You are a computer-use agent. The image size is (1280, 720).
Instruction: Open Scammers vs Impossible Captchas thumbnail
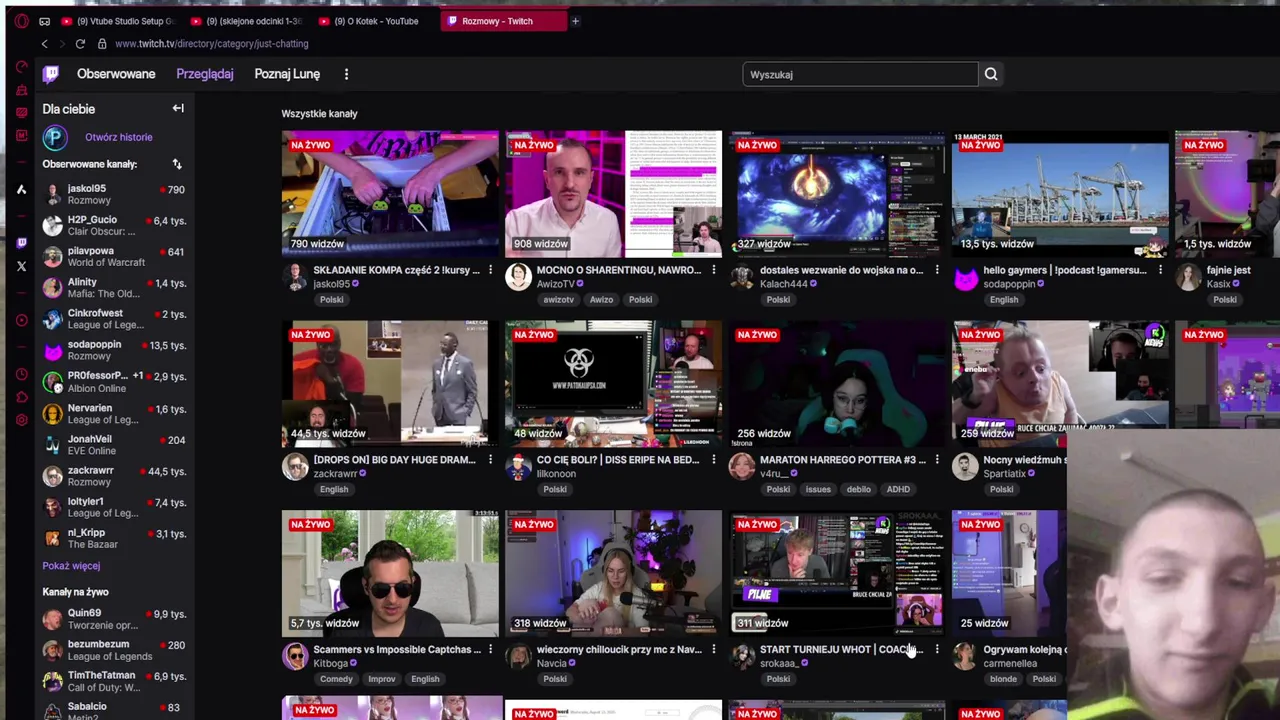click(x=390, y=573)
